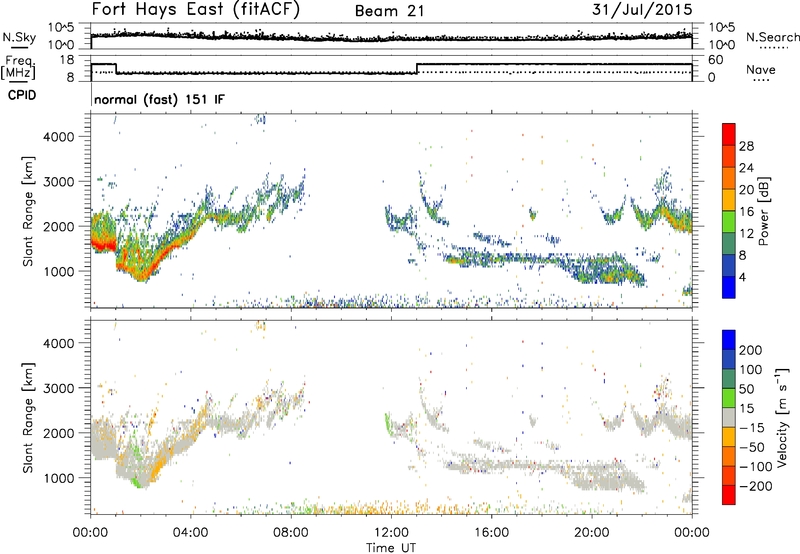The height and width of the screenshot is (554, 800).
Task: Select the "Freq. [MHz]" axis label
Action: (18, 67)
